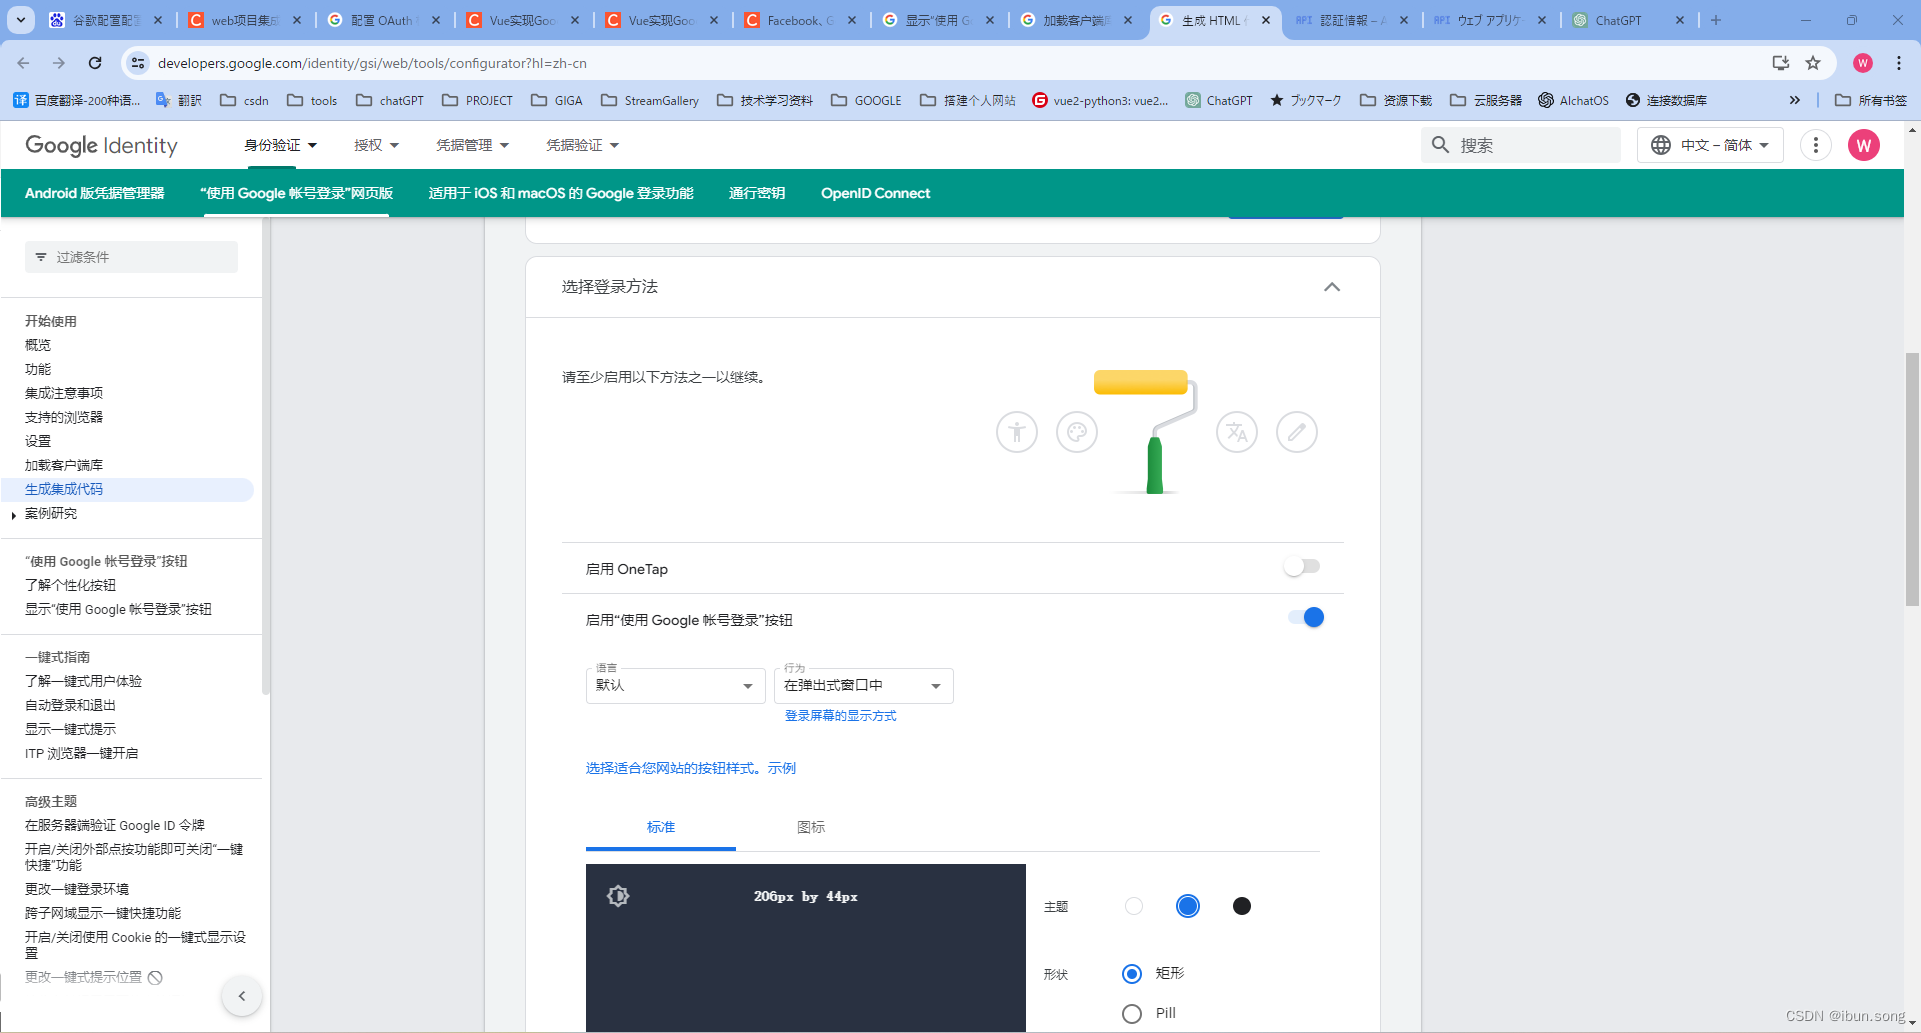This screenshot has height=1033, width=1921.
Task: Open 生成集成代码 in sidebar
Action: coord(64,489)
